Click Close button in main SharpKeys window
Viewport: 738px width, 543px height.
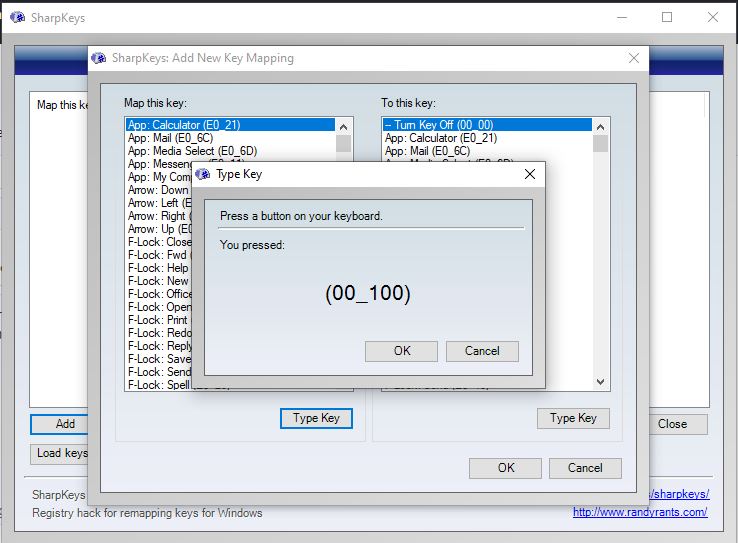(x=678, y=424)
